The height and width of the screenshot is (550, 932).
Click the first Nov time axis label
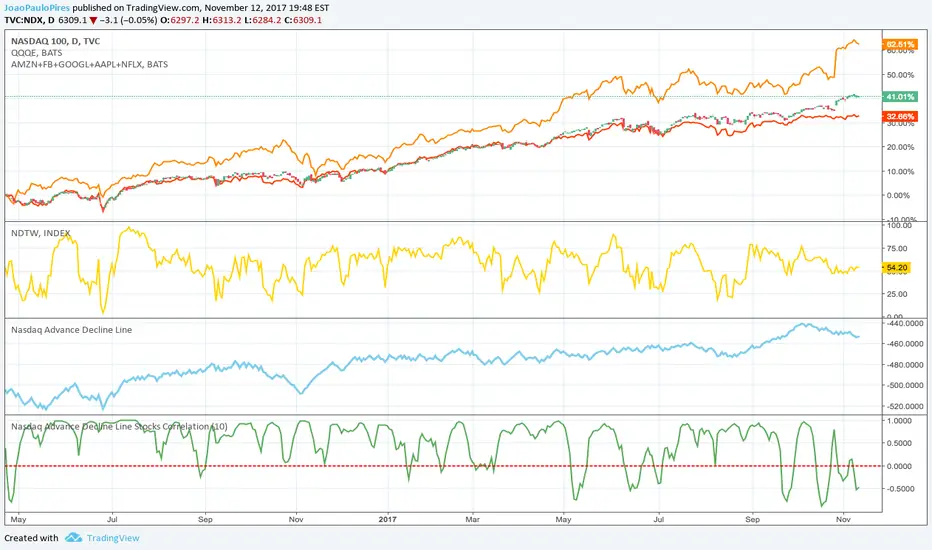pos(296,519)
